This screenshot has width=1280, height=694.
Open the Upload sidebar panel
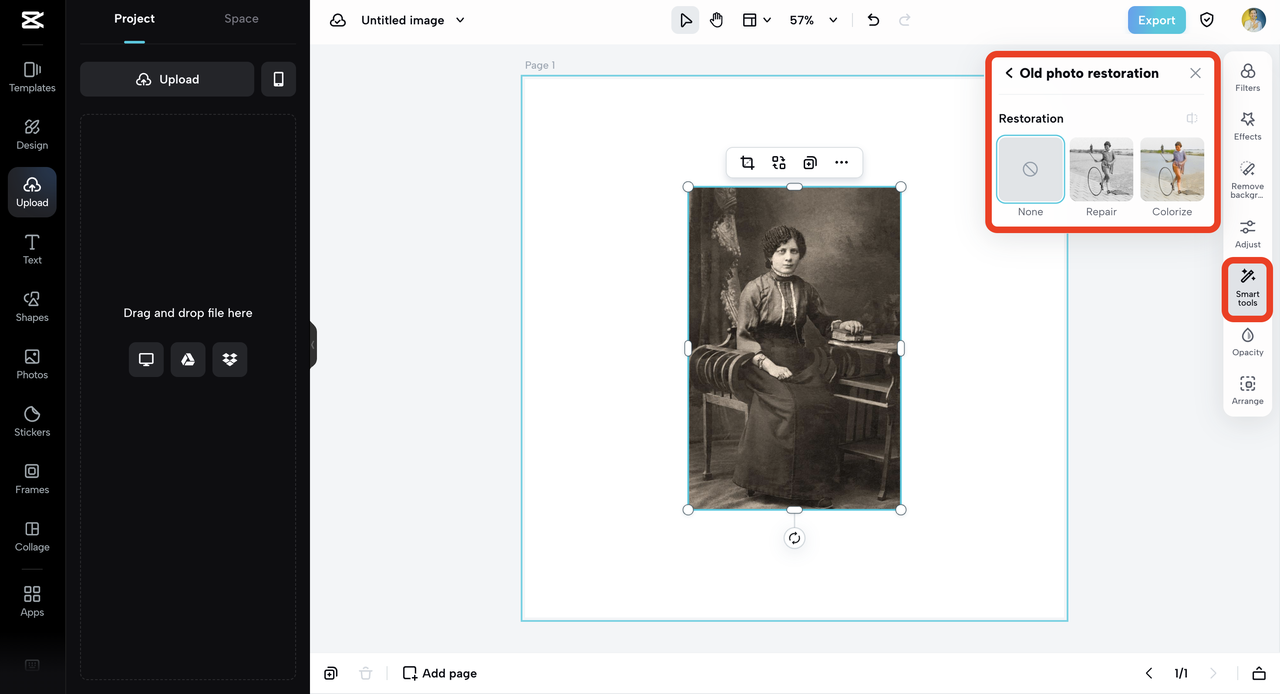pyautogui.click(x=32, y=192)
